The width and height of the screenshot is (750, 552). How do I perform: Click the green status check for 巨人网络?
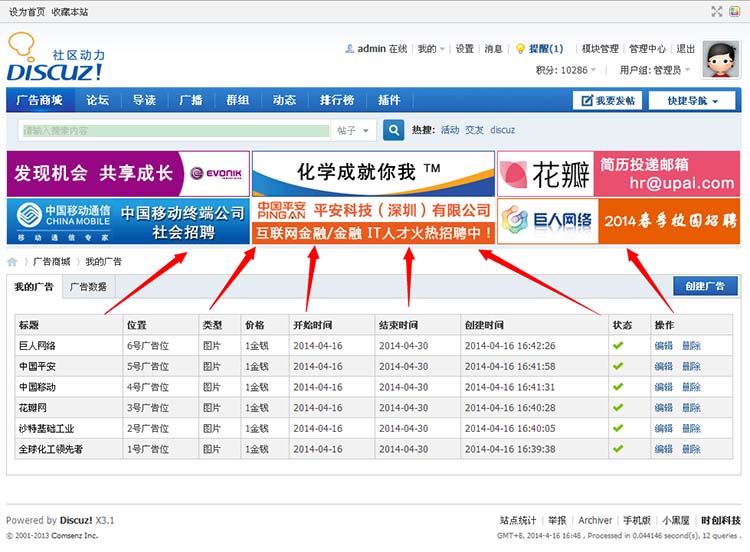[618, 345]
